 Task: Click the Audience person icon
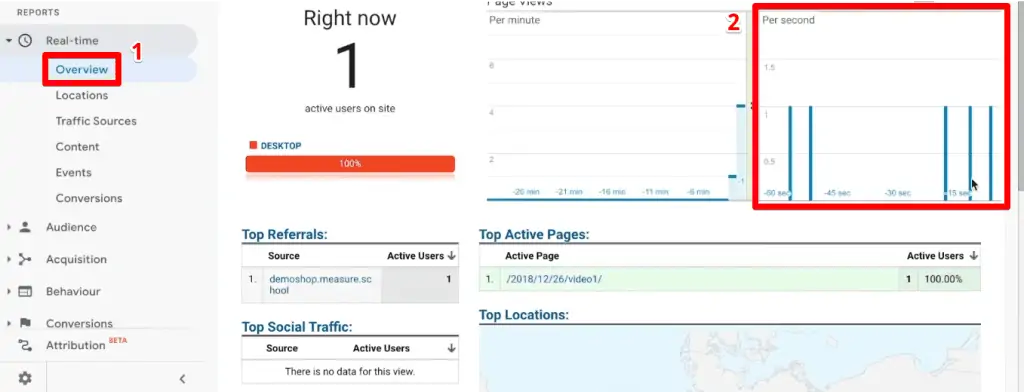(25, 227)
